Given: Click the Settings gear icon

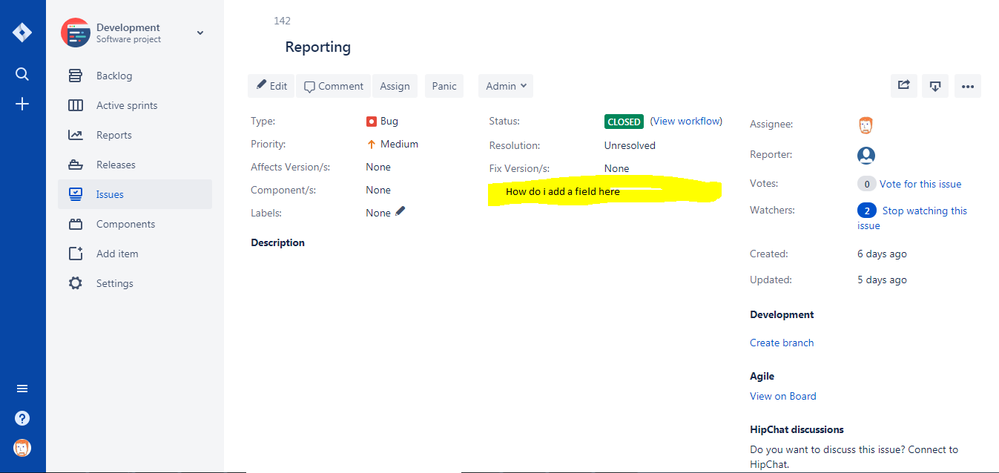Looking at the screenshot, I should click(x=75, y=283).
